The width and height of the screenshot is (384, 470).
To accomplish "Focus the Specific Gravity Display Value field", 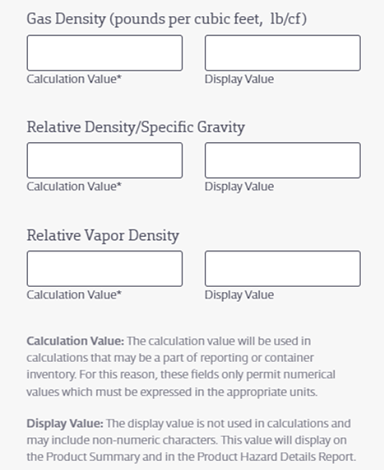I will click(283, 160).
